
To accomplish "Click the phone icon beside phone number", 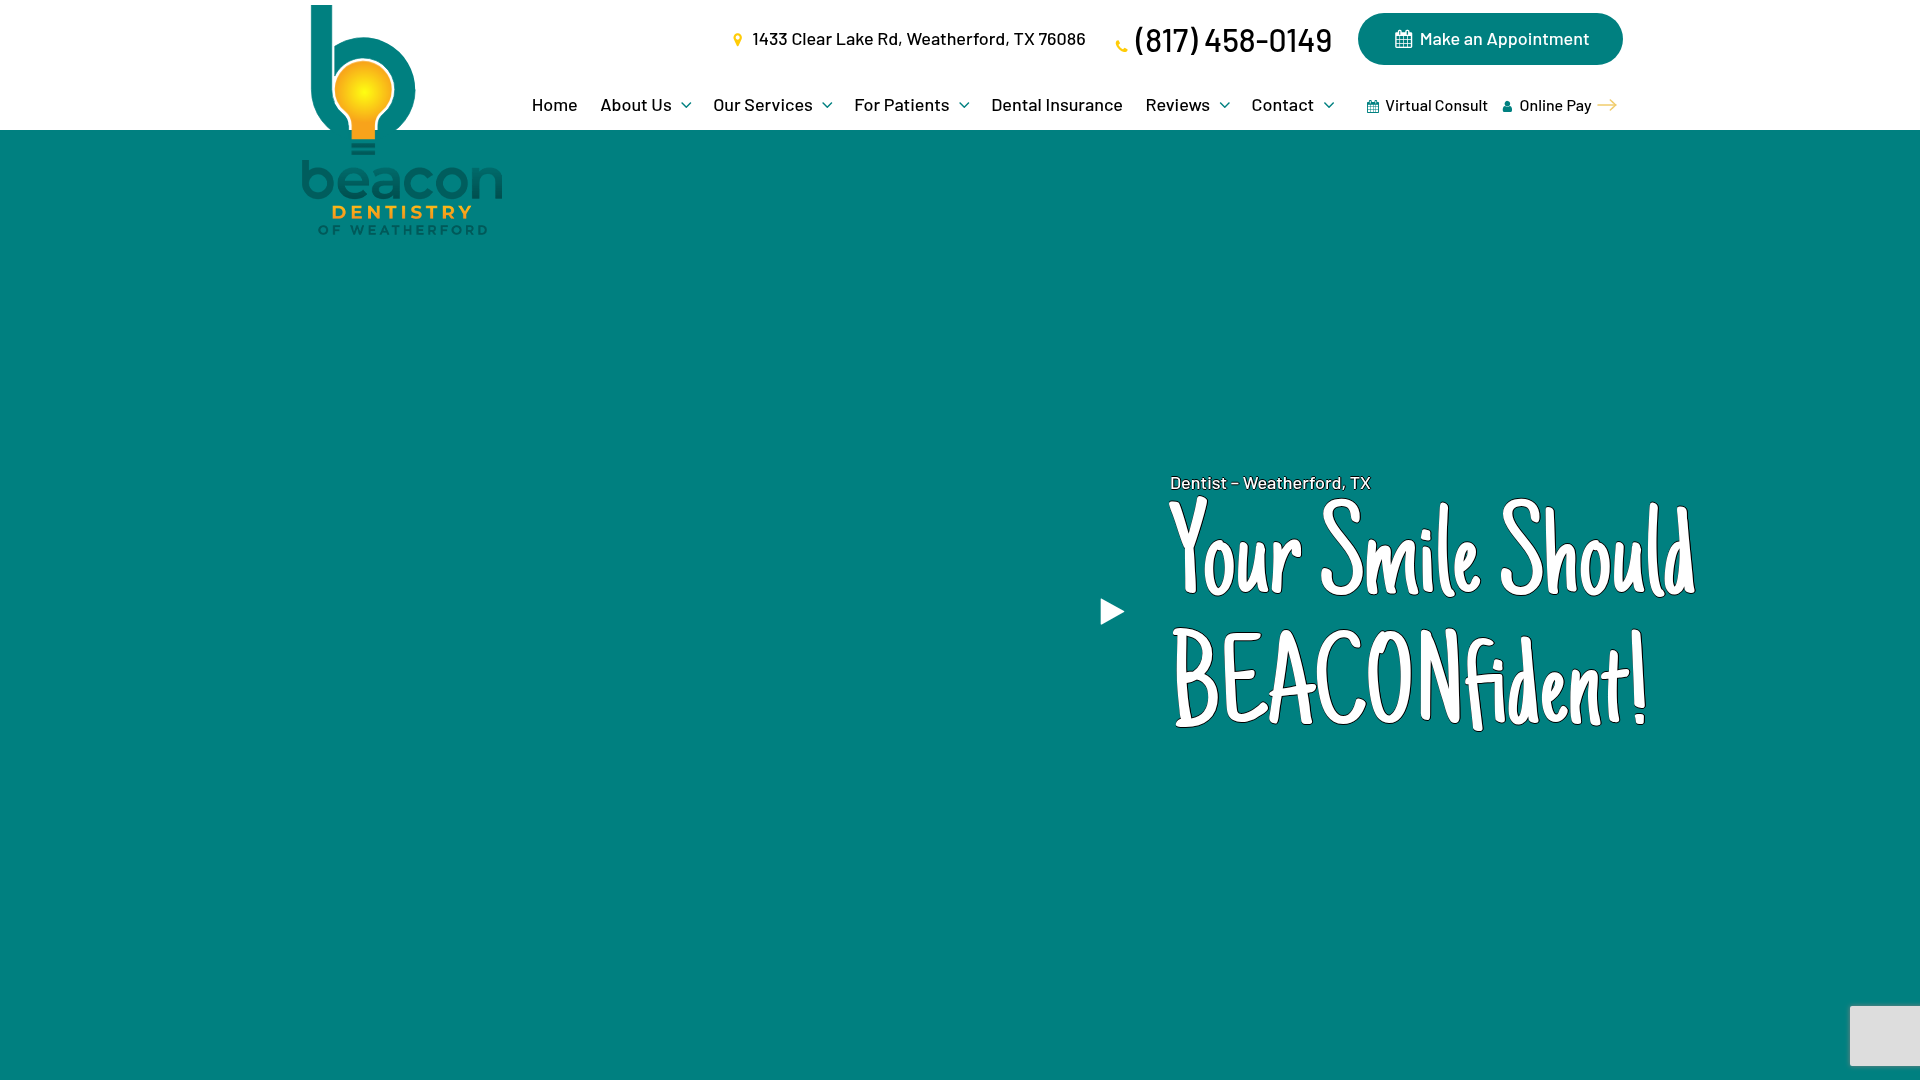I will tap(1121, 46).
